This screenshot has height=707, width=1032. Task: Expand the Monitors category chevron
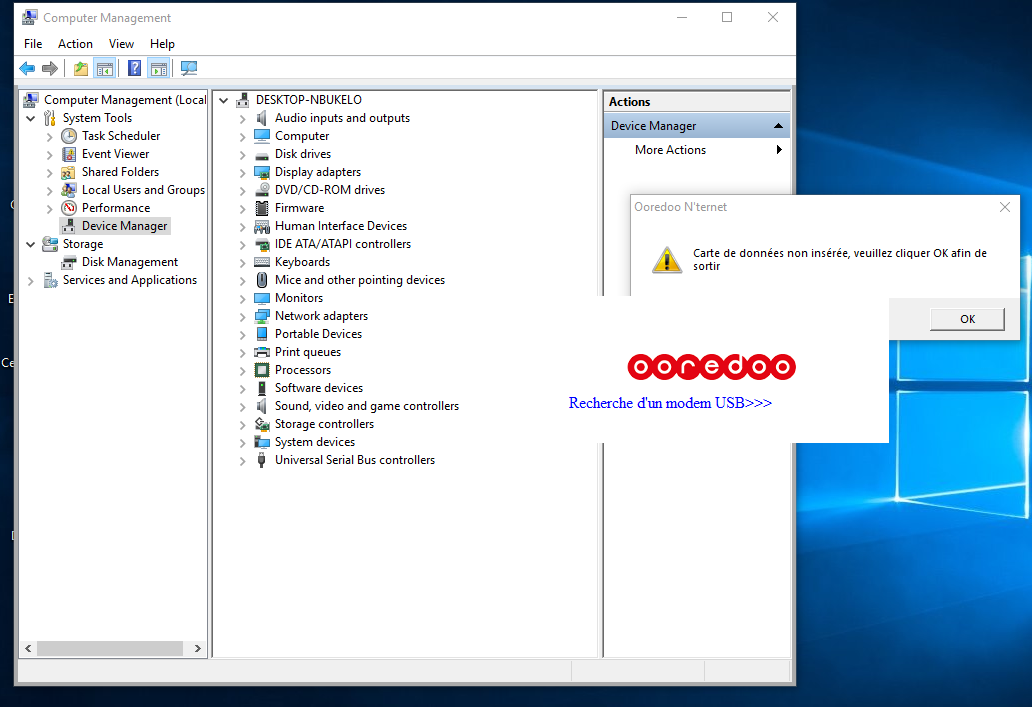tap(243, 299)
